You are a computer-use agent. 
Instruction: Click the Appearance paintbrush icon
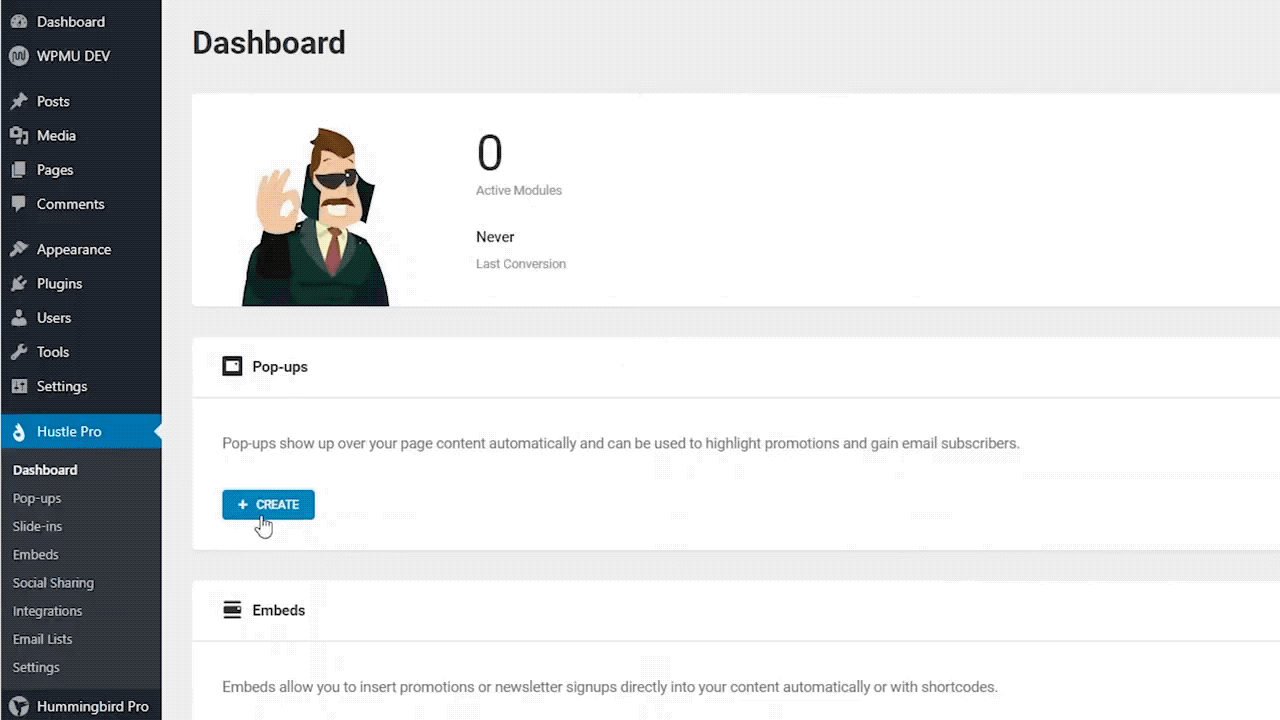tap(18, 249)
